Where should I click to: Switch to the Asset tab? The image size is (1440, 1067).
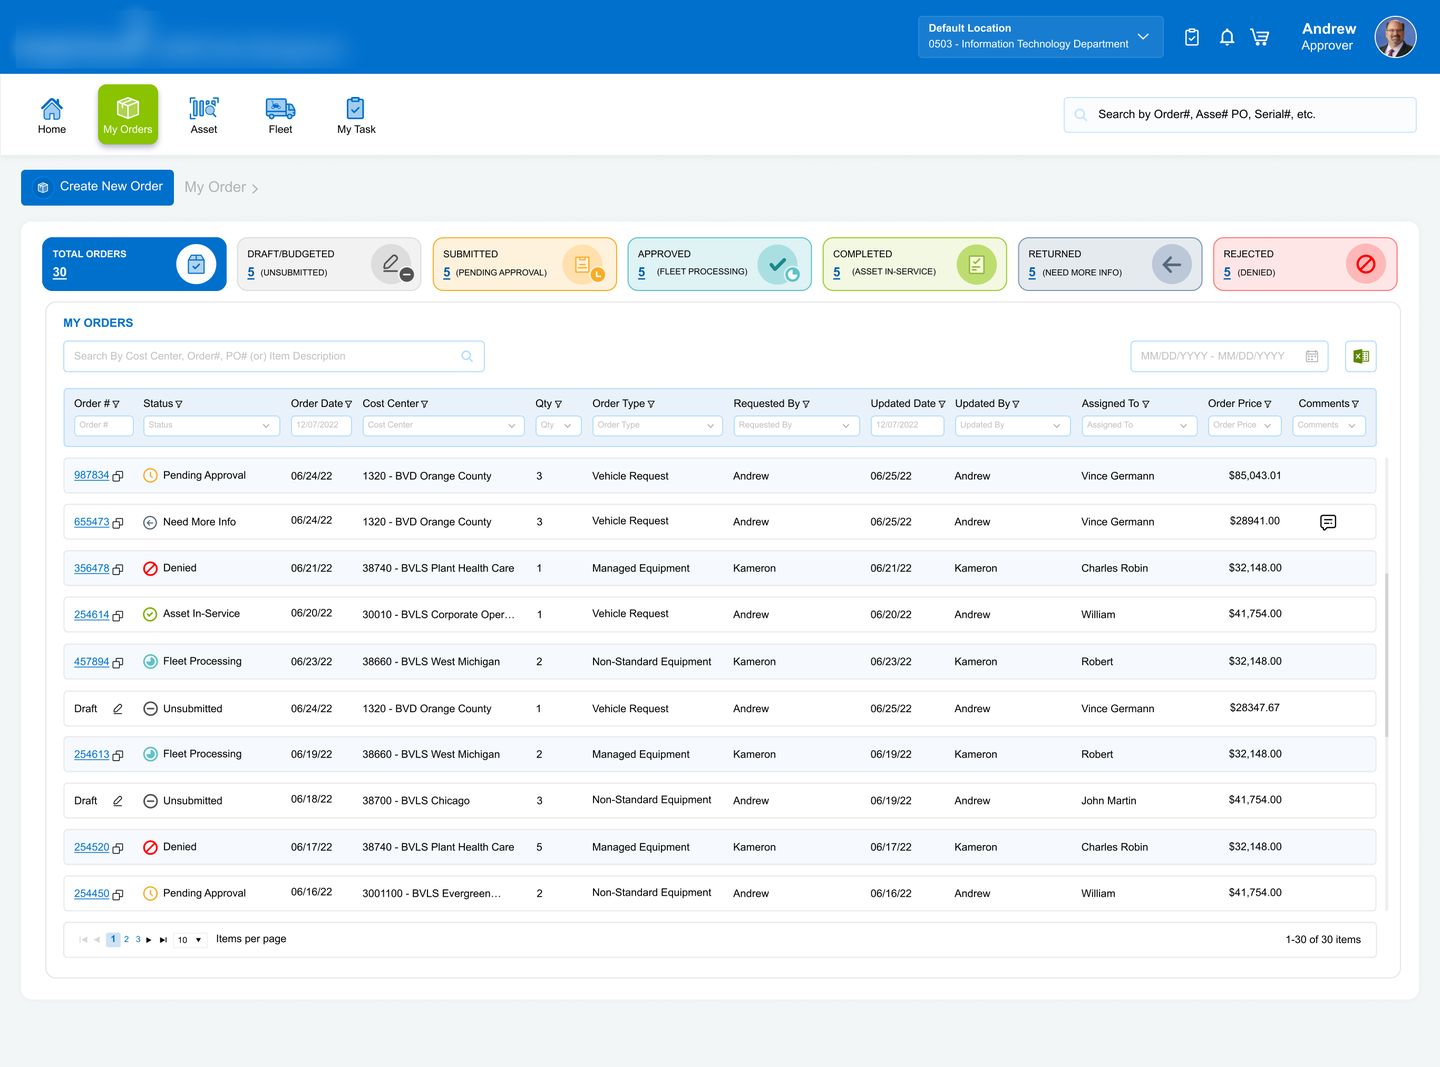204,115
